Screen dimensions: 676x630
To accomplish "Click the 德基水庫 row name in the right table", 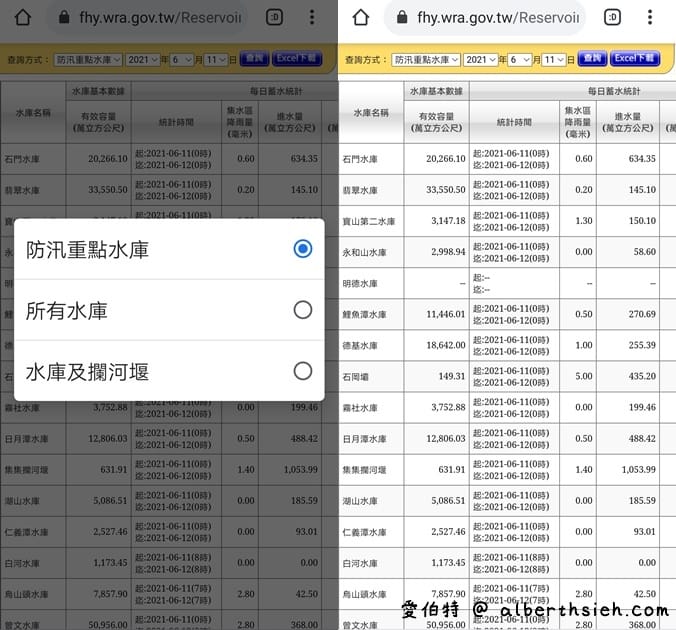I will 360,345.
